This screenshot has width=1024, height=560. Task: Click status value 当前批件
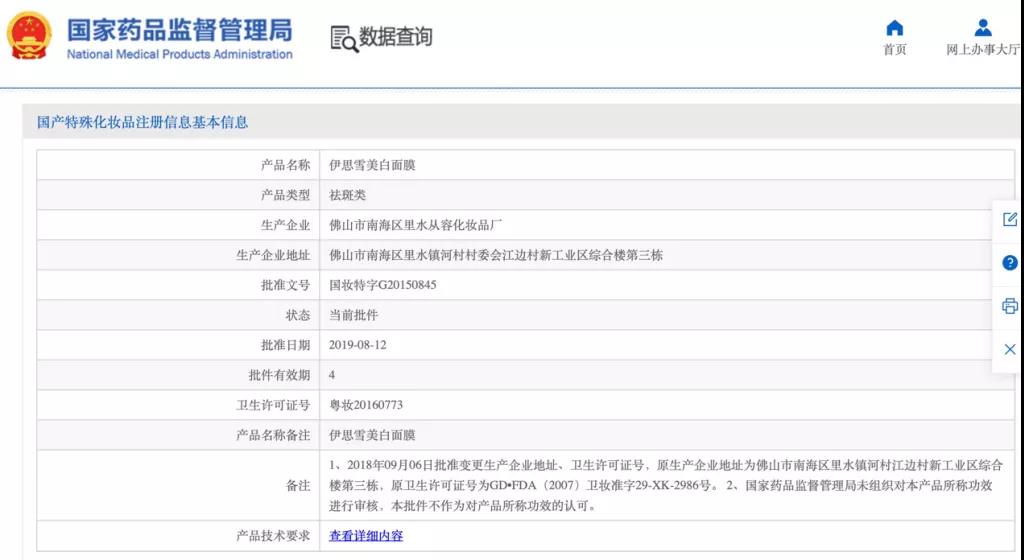pos(353,315)
